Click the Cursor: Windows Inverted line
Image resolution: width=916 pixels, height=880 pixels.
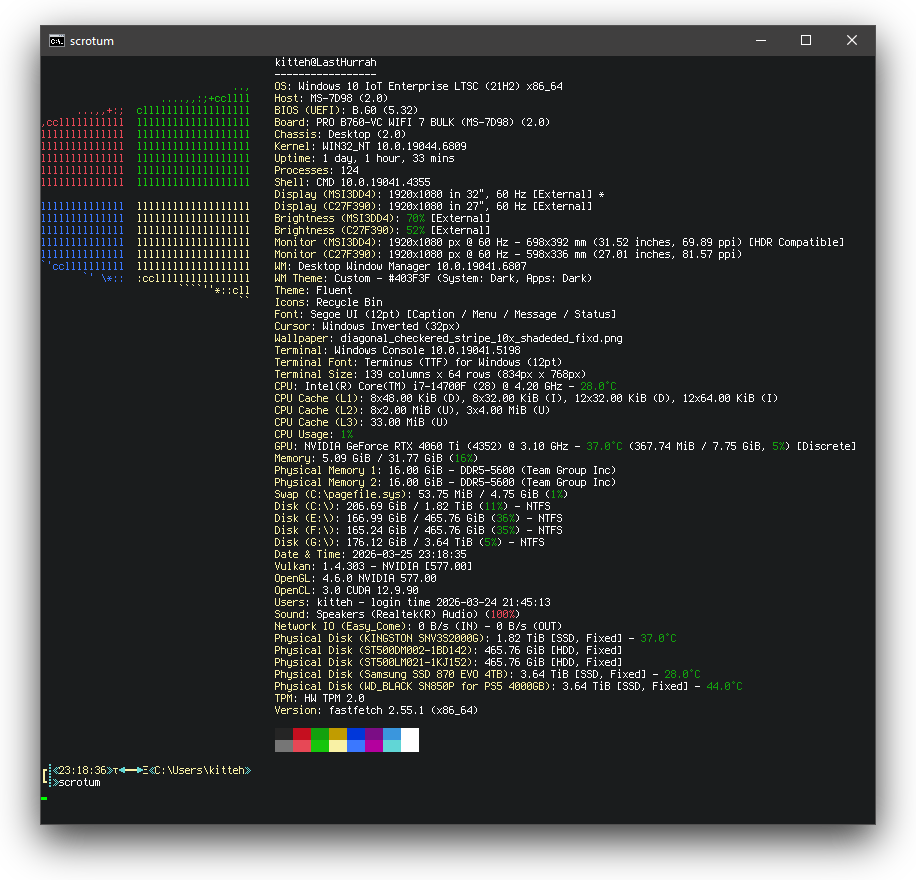[367, 325]
